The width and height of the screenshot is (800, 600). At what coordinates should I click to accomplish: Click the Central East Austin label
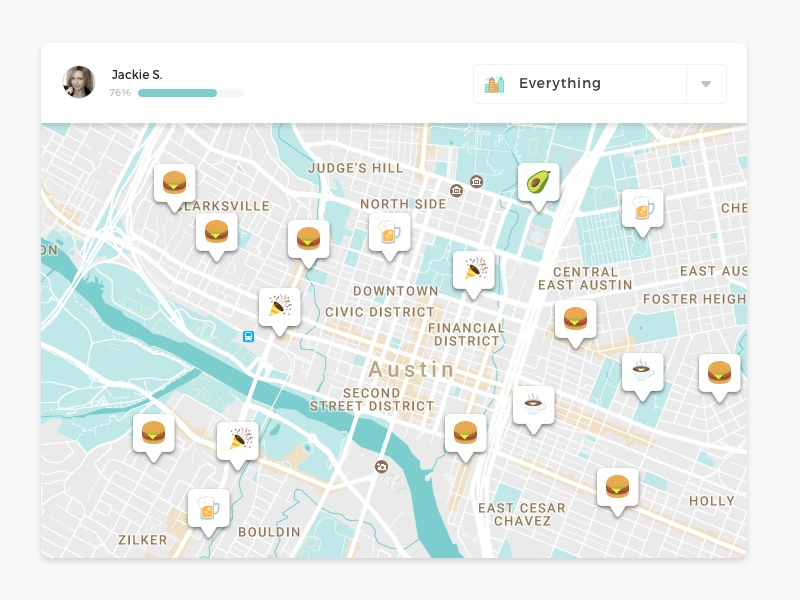tap(585, 279)
